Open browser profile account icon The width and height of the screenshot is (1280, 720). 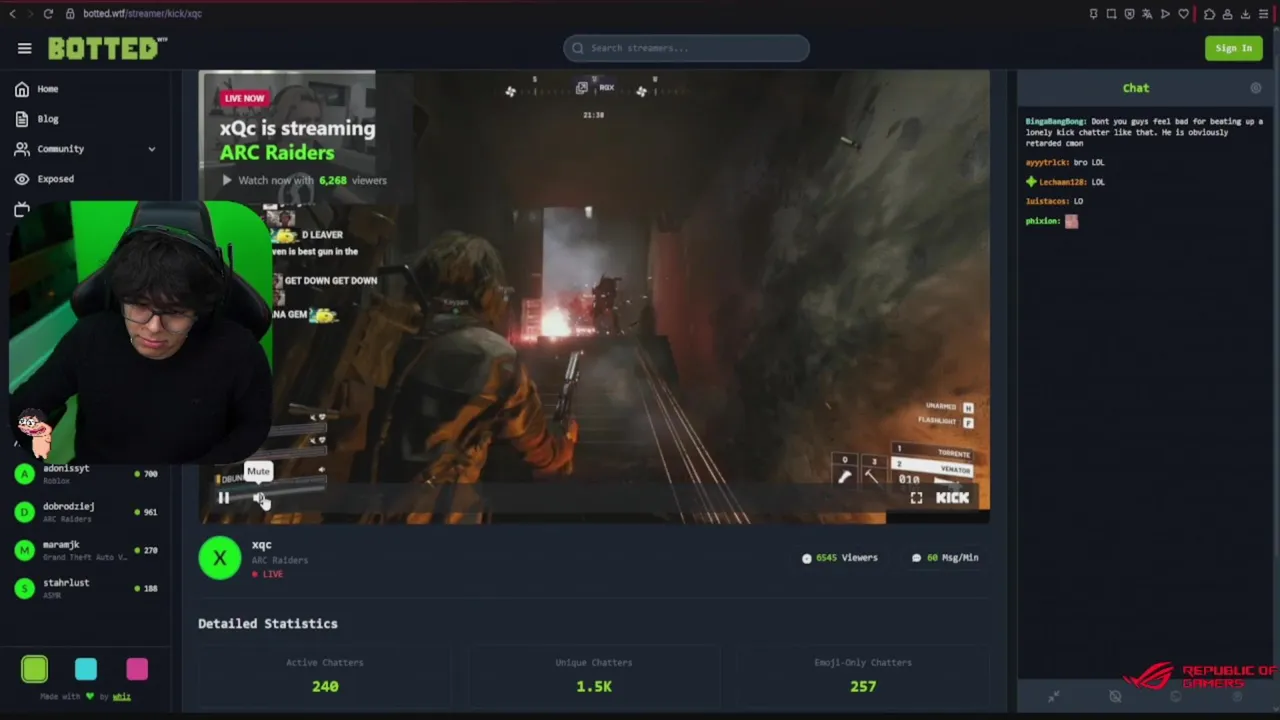[1227, 14]
